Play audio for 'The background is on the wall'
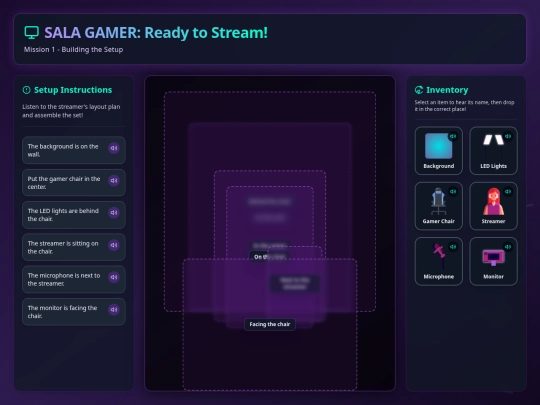Screen dimensions: 540x405 coord(114,148)
